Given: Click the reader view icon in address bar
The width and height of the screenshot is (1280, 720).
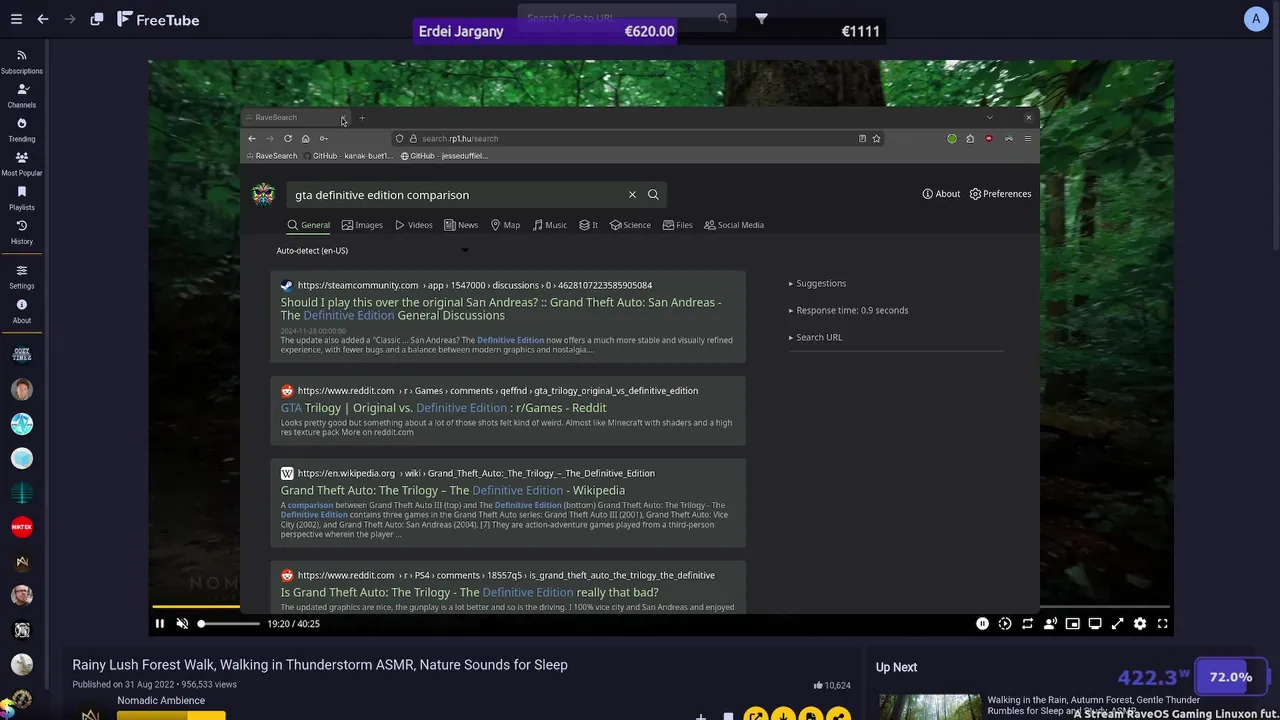Looking at the screenshot, I should tap(862, 138).
